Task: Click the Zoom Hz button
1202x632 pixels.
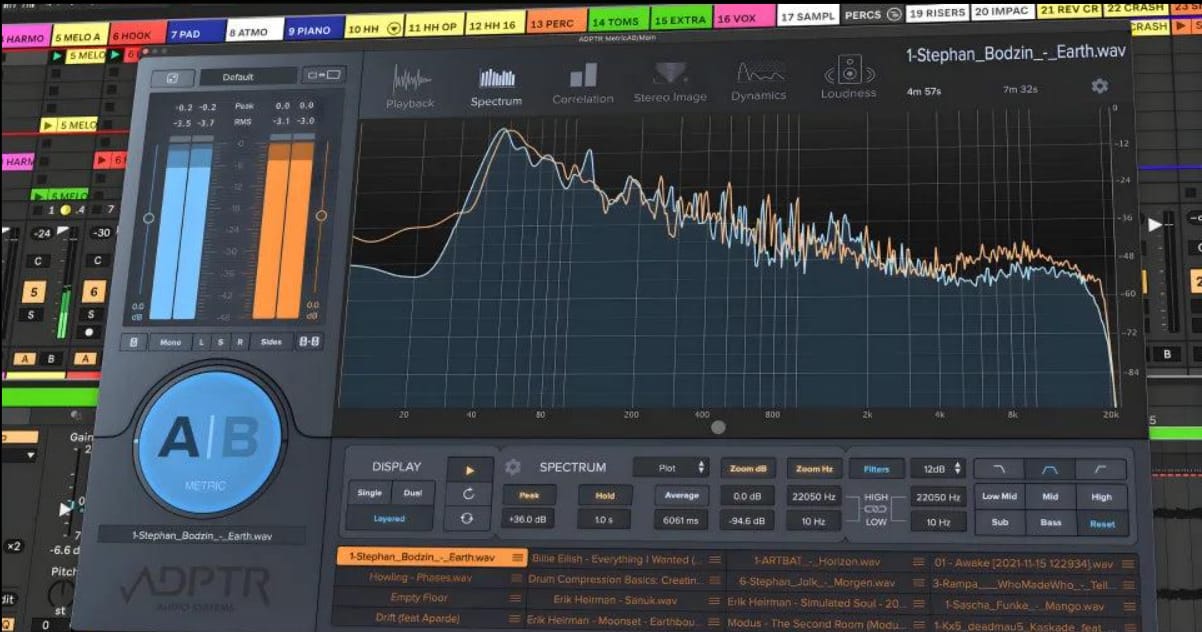Action: pyautogui.click(x=815, y=468)
